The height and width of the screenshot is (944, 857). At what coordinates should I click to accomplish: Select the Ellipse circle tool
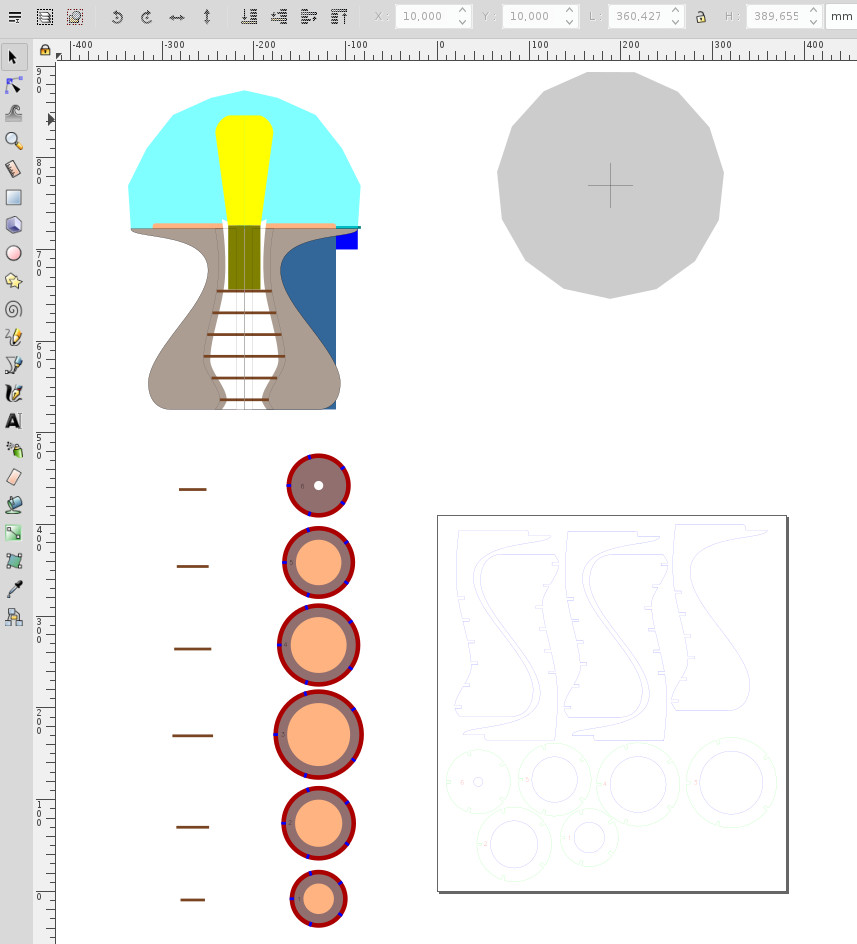click(14, 253)
